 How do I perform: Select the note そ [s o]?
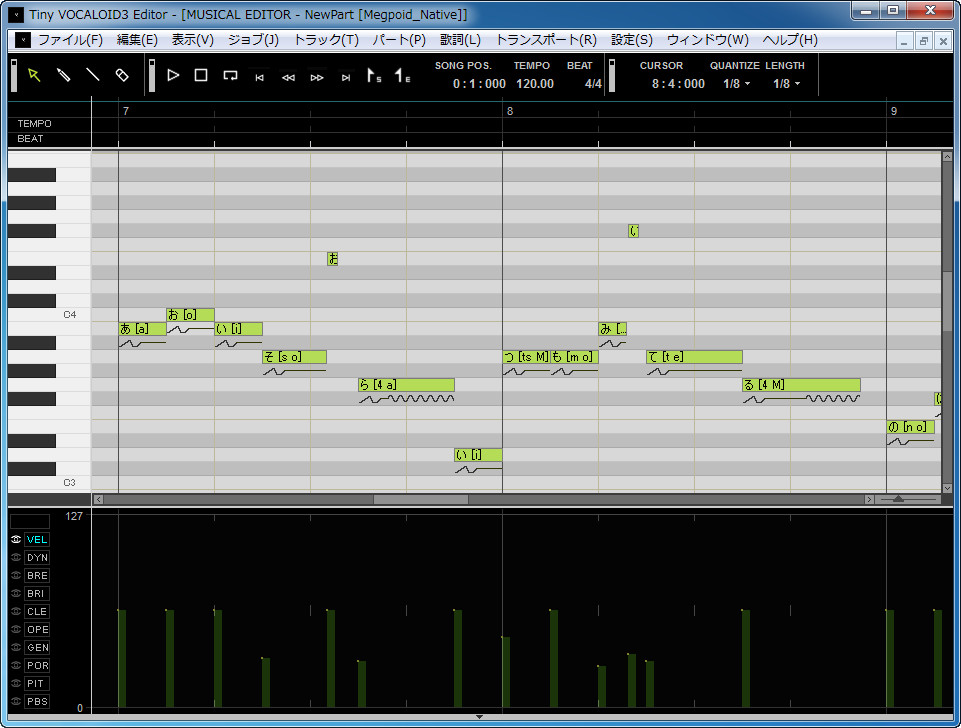(294, 357)
